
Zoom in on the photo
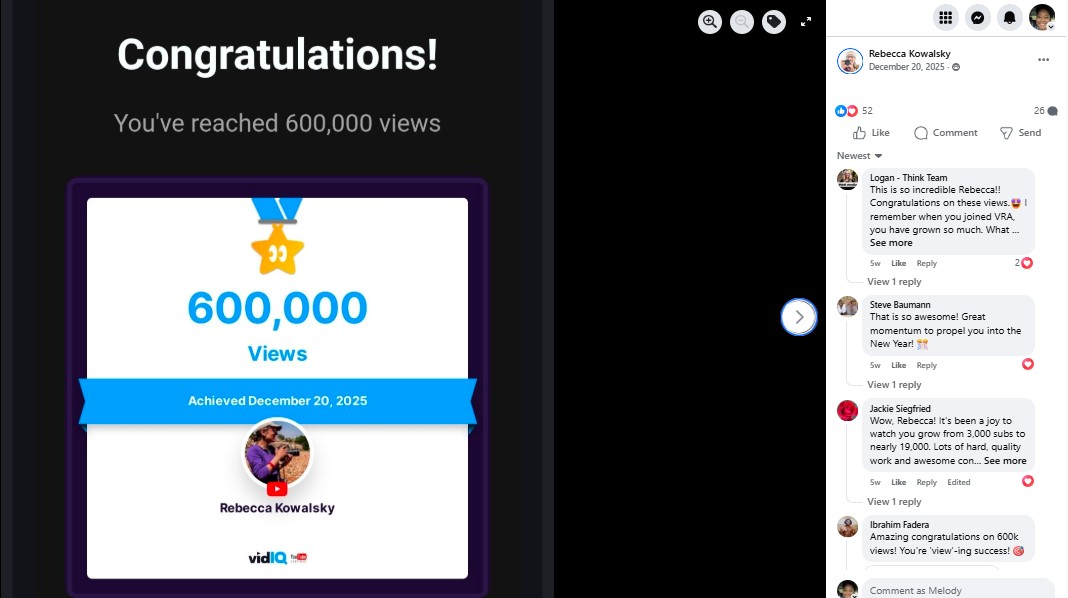point(710,22)
